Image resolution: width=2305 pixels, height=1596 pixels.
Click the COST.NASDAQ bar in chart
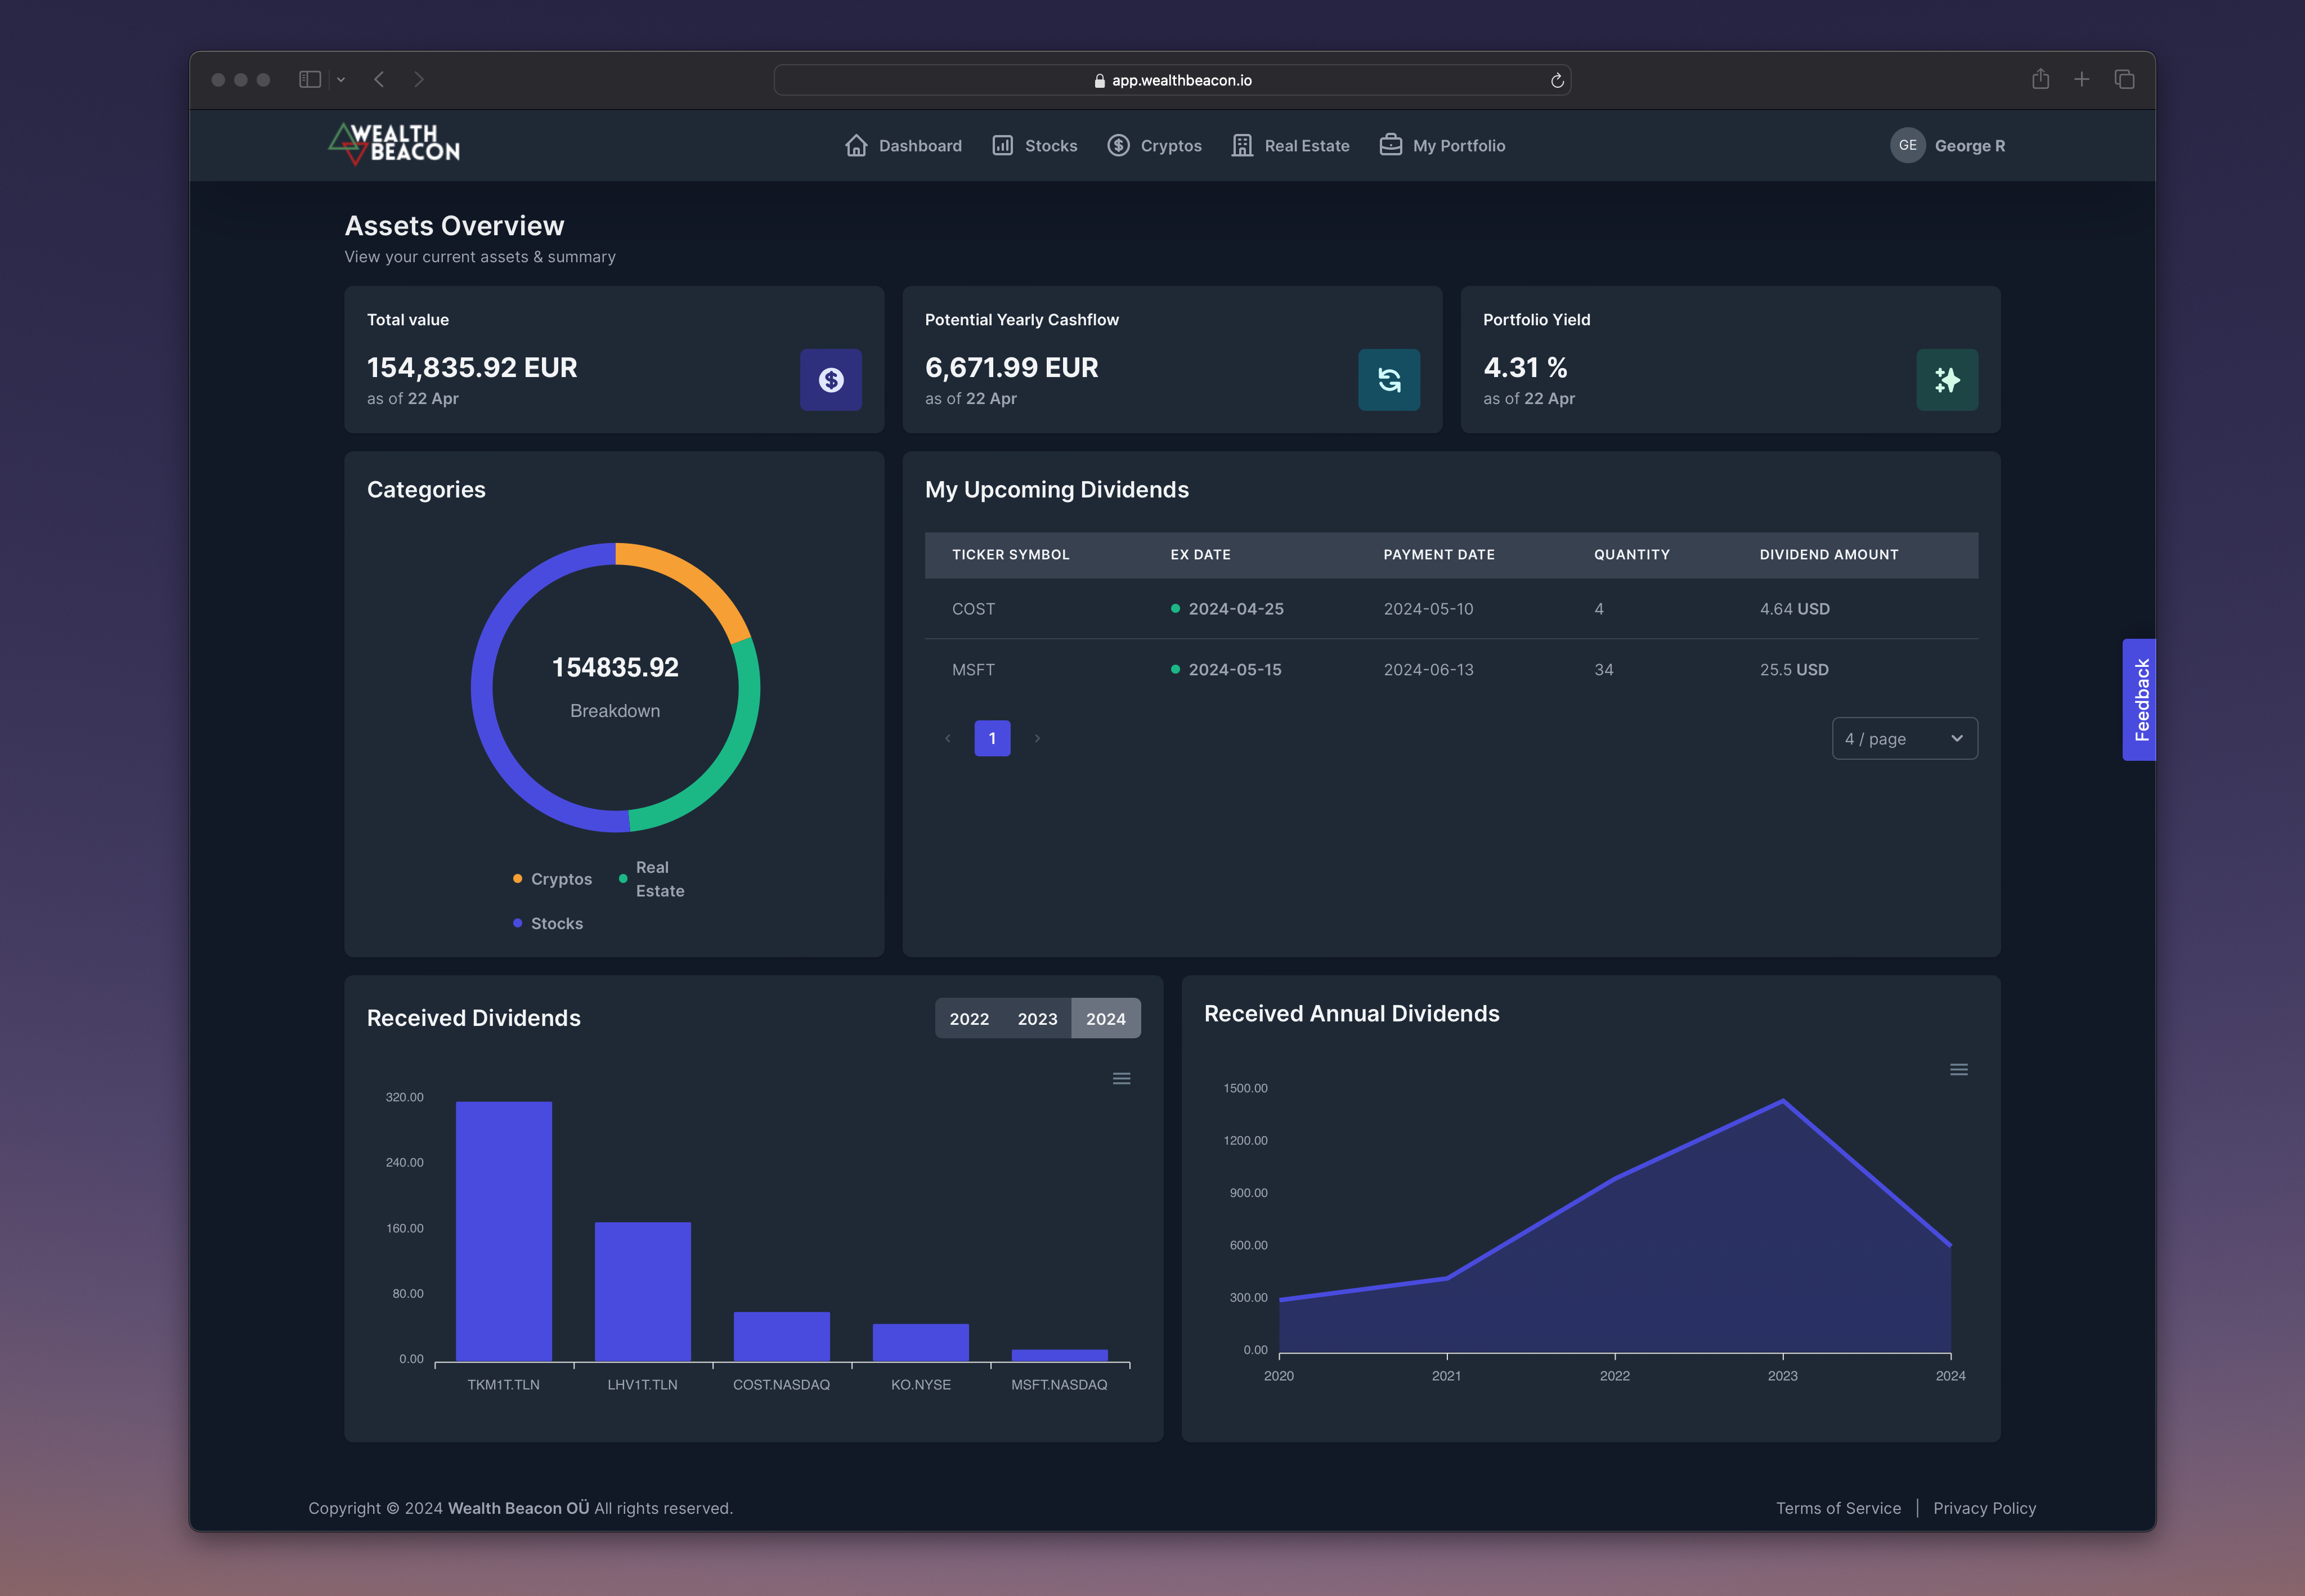pyautogui.click(x=782, y=1336)
